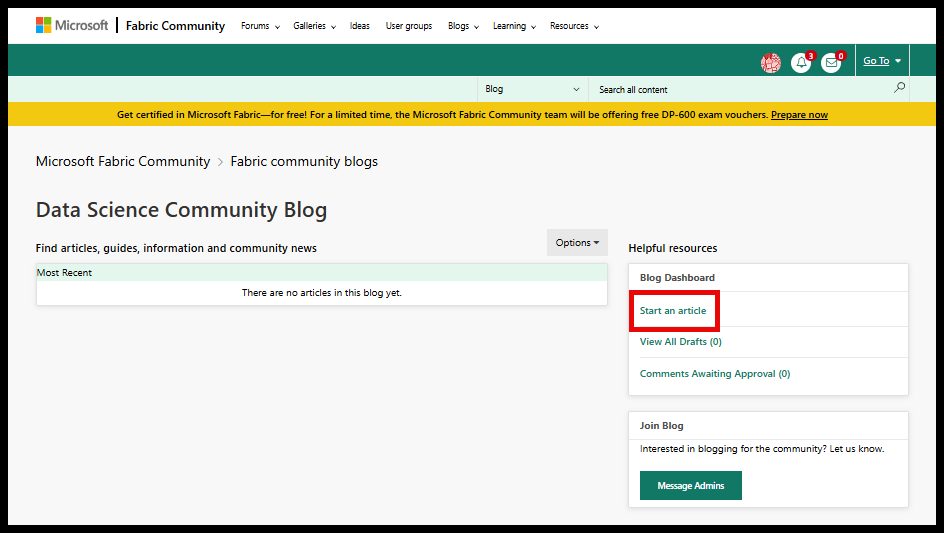The height and width of the screenshot is (533, 944).
Task: Follow the Prepare now link
Action: tap(799, 114)
